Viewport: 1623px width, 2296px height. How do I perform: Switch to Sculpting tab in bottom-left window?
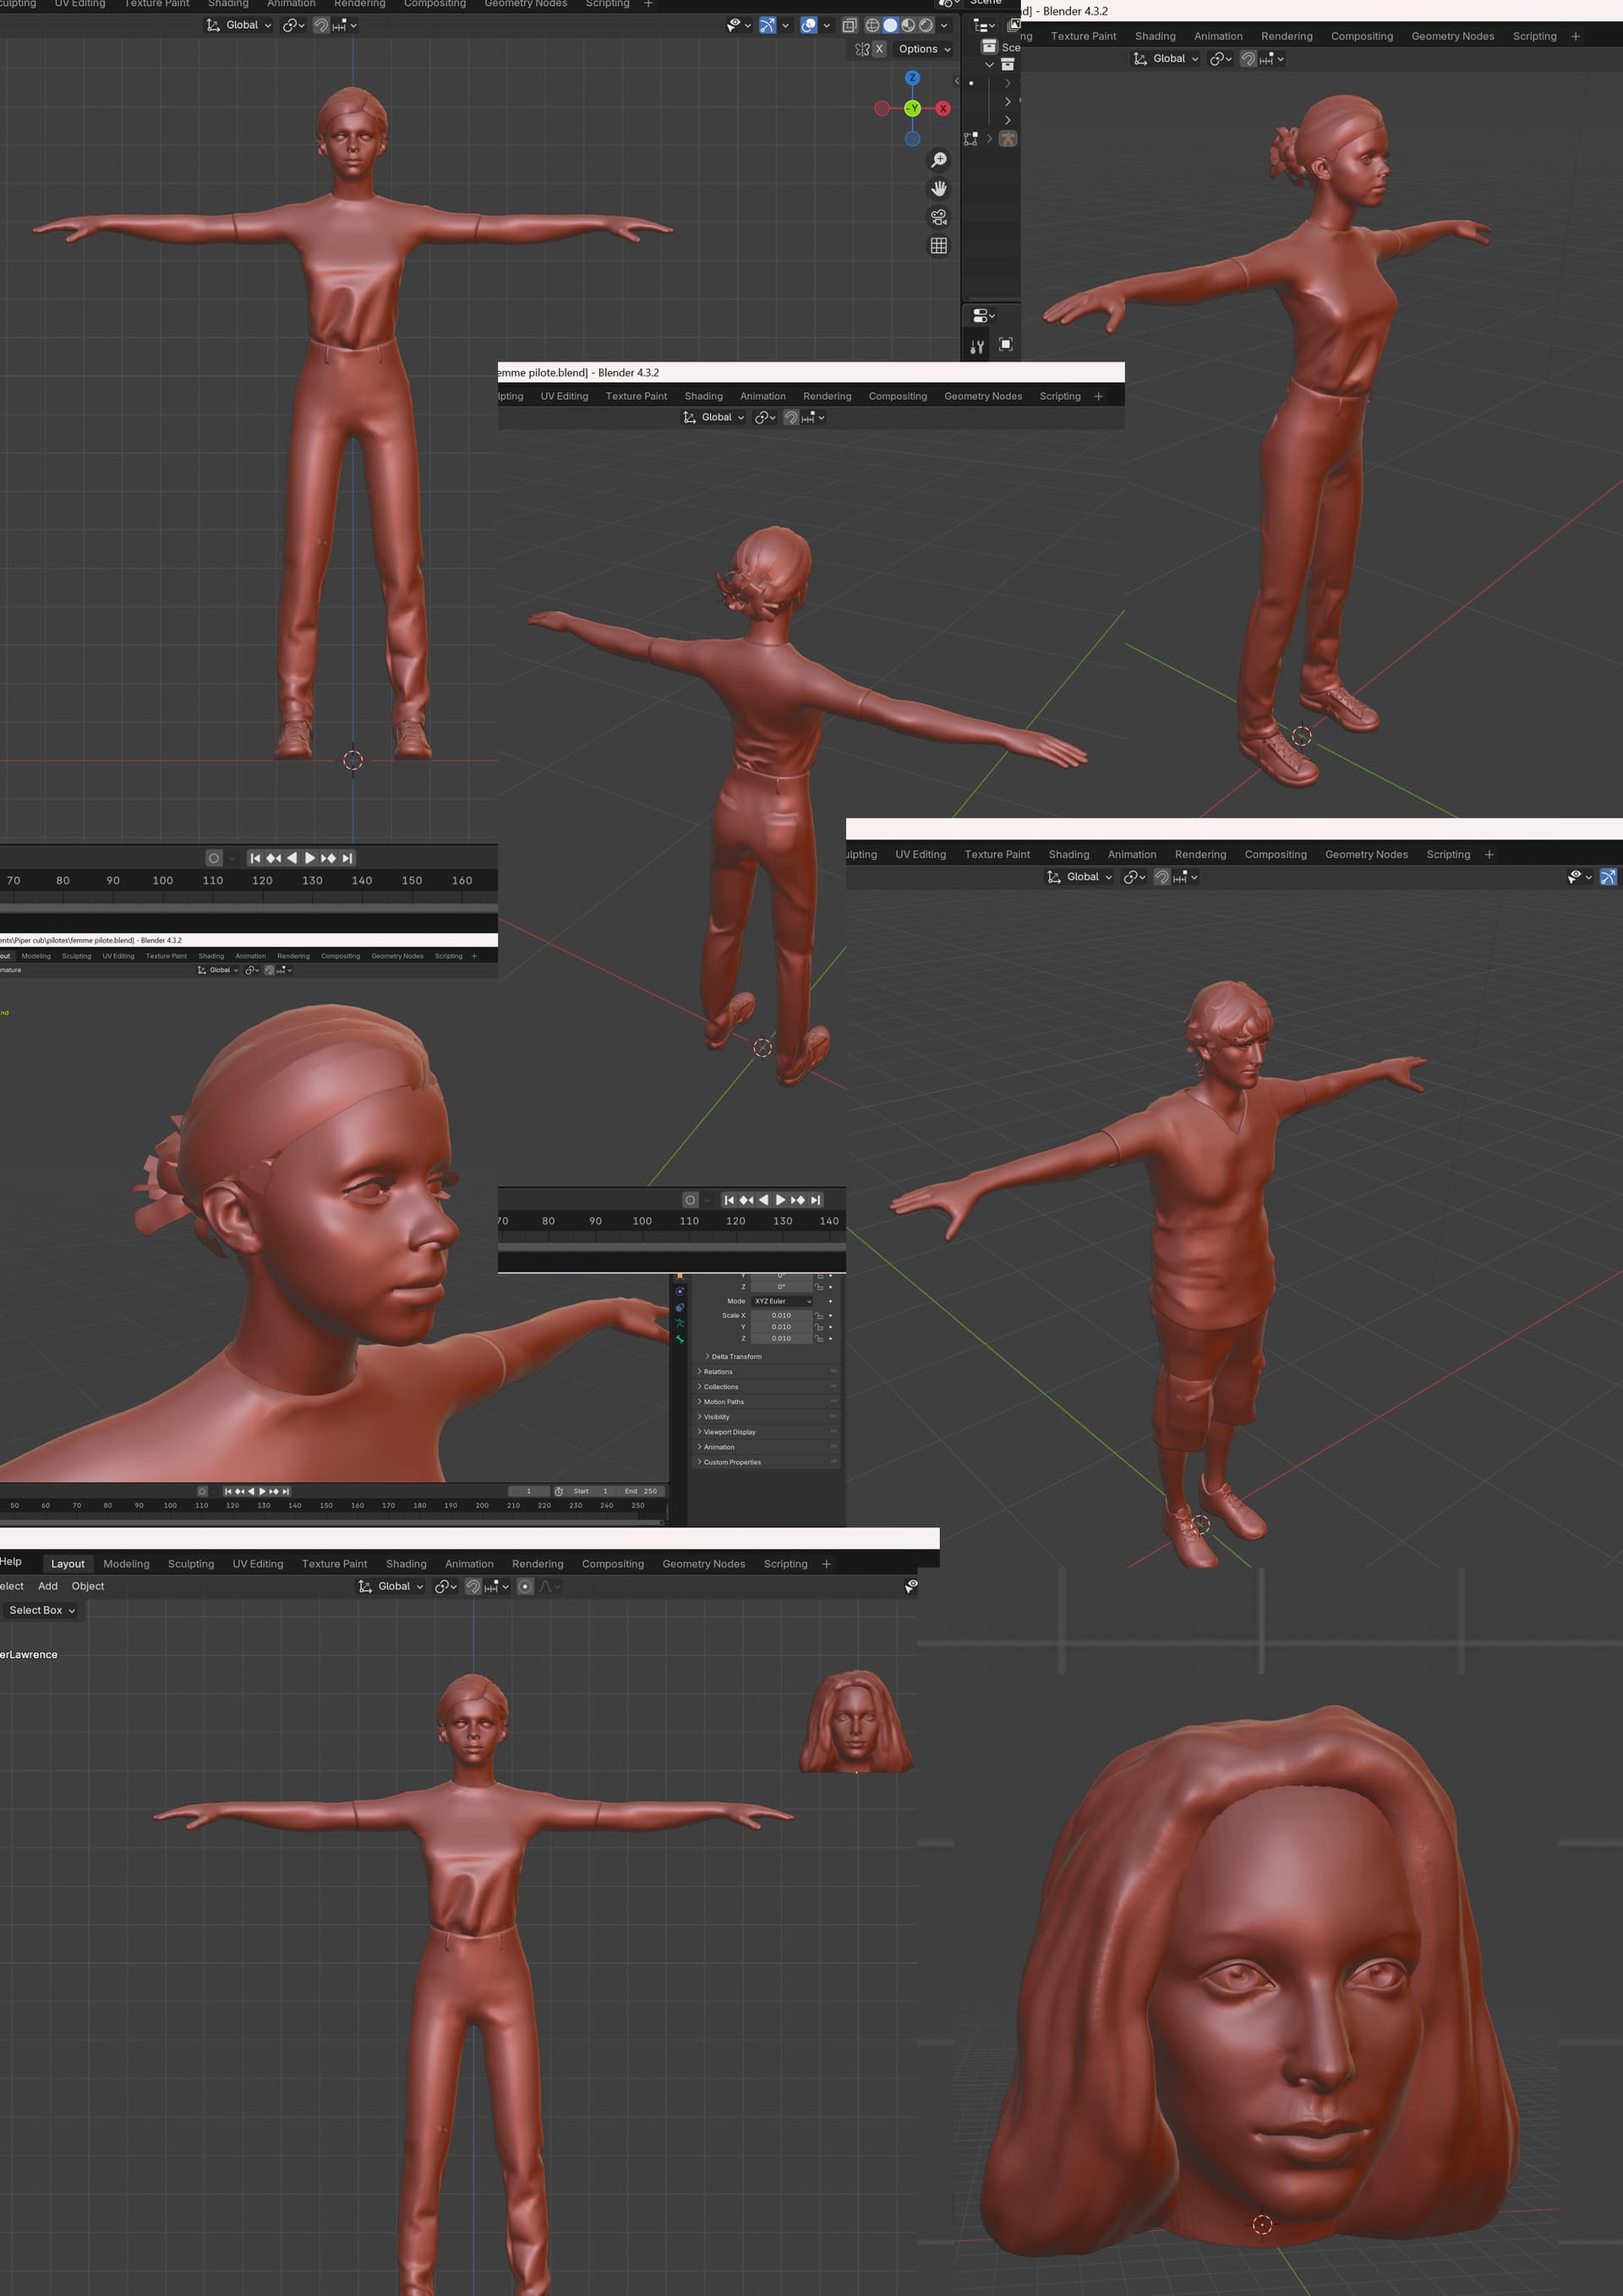point(191,1564)
